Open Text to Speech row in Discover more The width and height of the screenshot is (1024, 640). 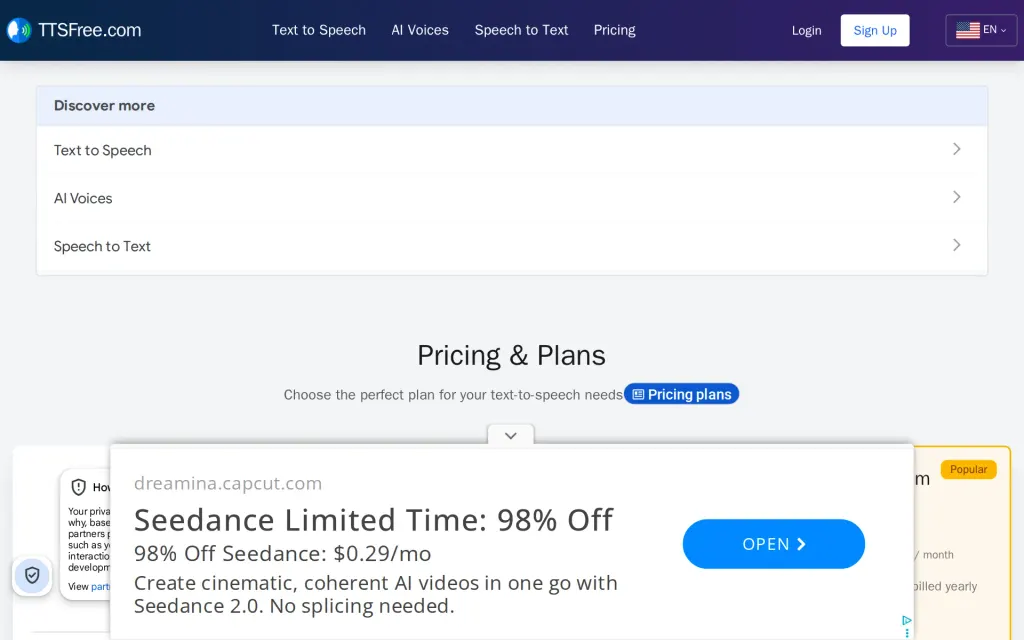tap(511, 150)
